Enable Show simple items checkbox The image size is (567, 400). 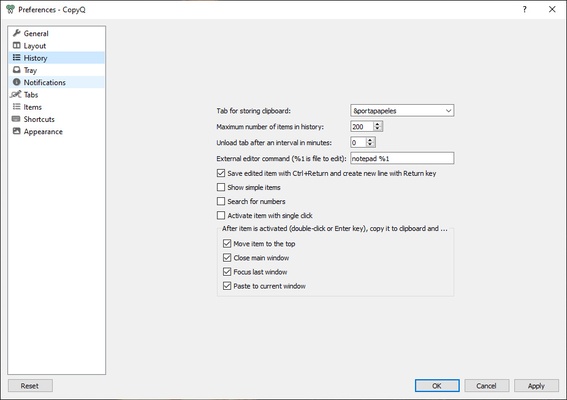point(221,187)
